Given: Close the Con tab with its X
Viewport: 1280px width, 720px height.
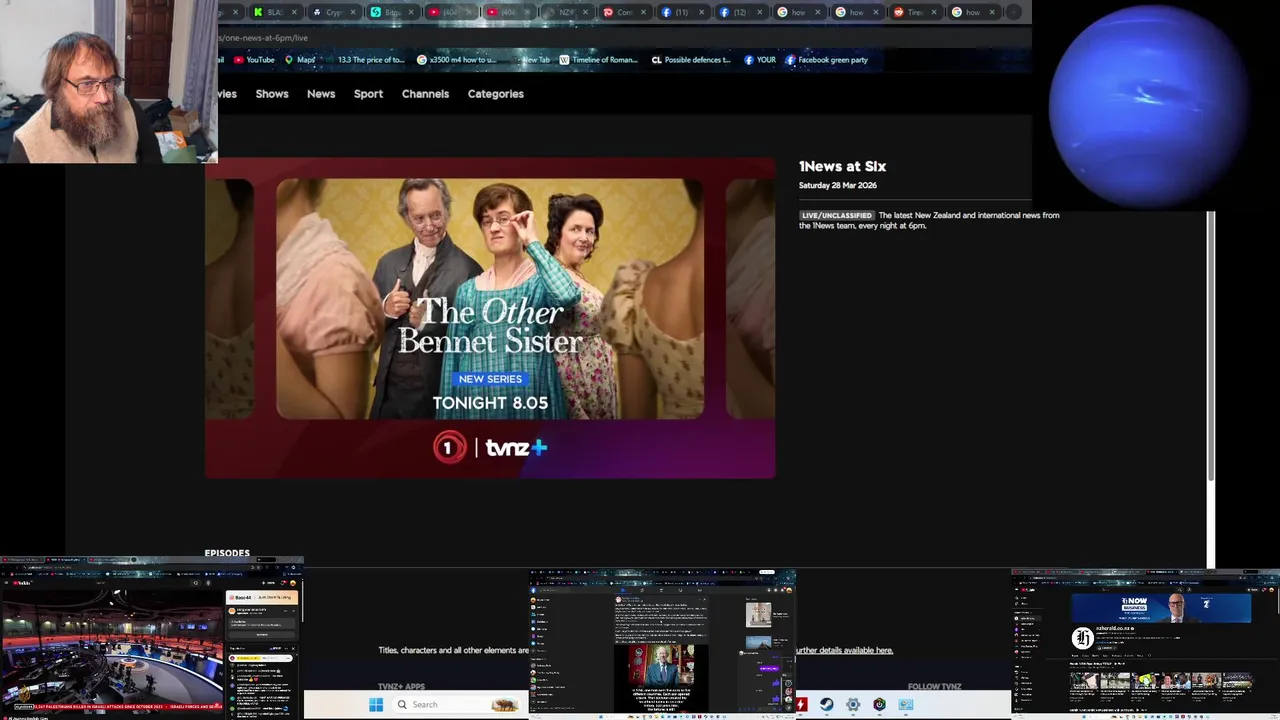Looking at the screenshot, I should pos(642,12).
